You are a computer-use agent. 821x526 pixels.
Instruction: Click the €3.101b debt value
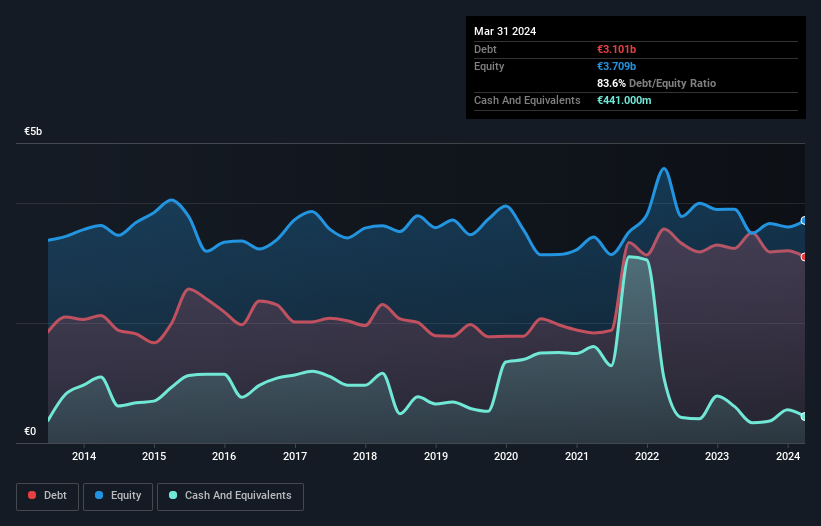[x=616, y=49]
